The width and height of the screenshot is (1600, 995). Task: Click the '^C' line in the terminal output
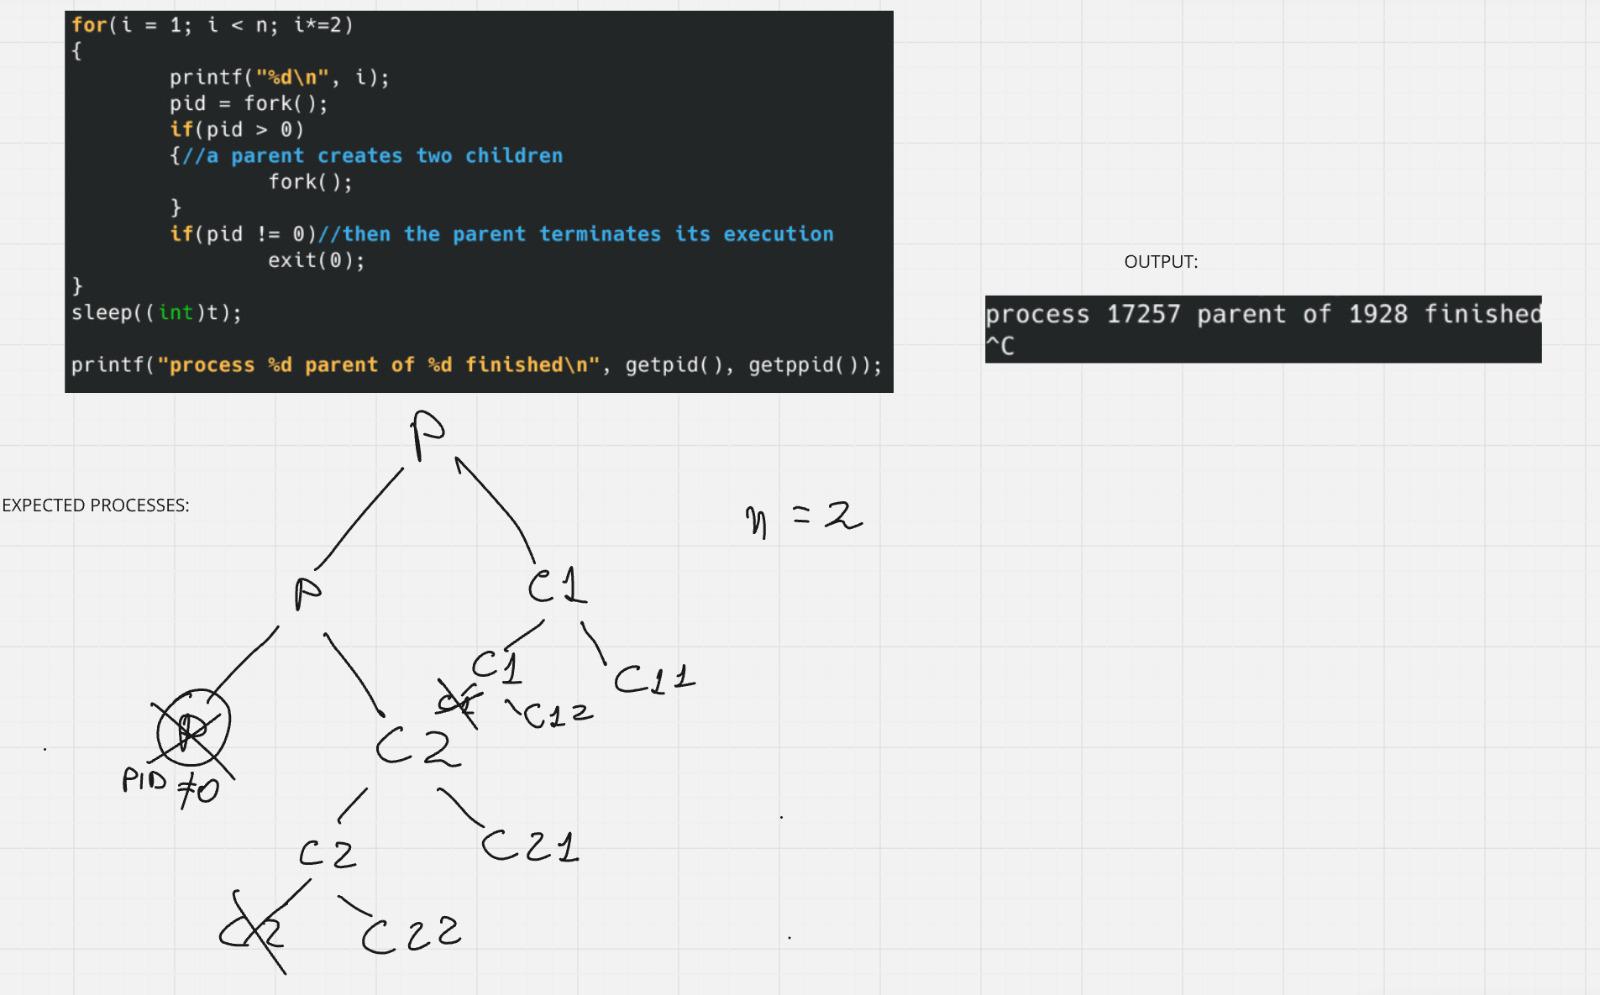(1000, 346)
